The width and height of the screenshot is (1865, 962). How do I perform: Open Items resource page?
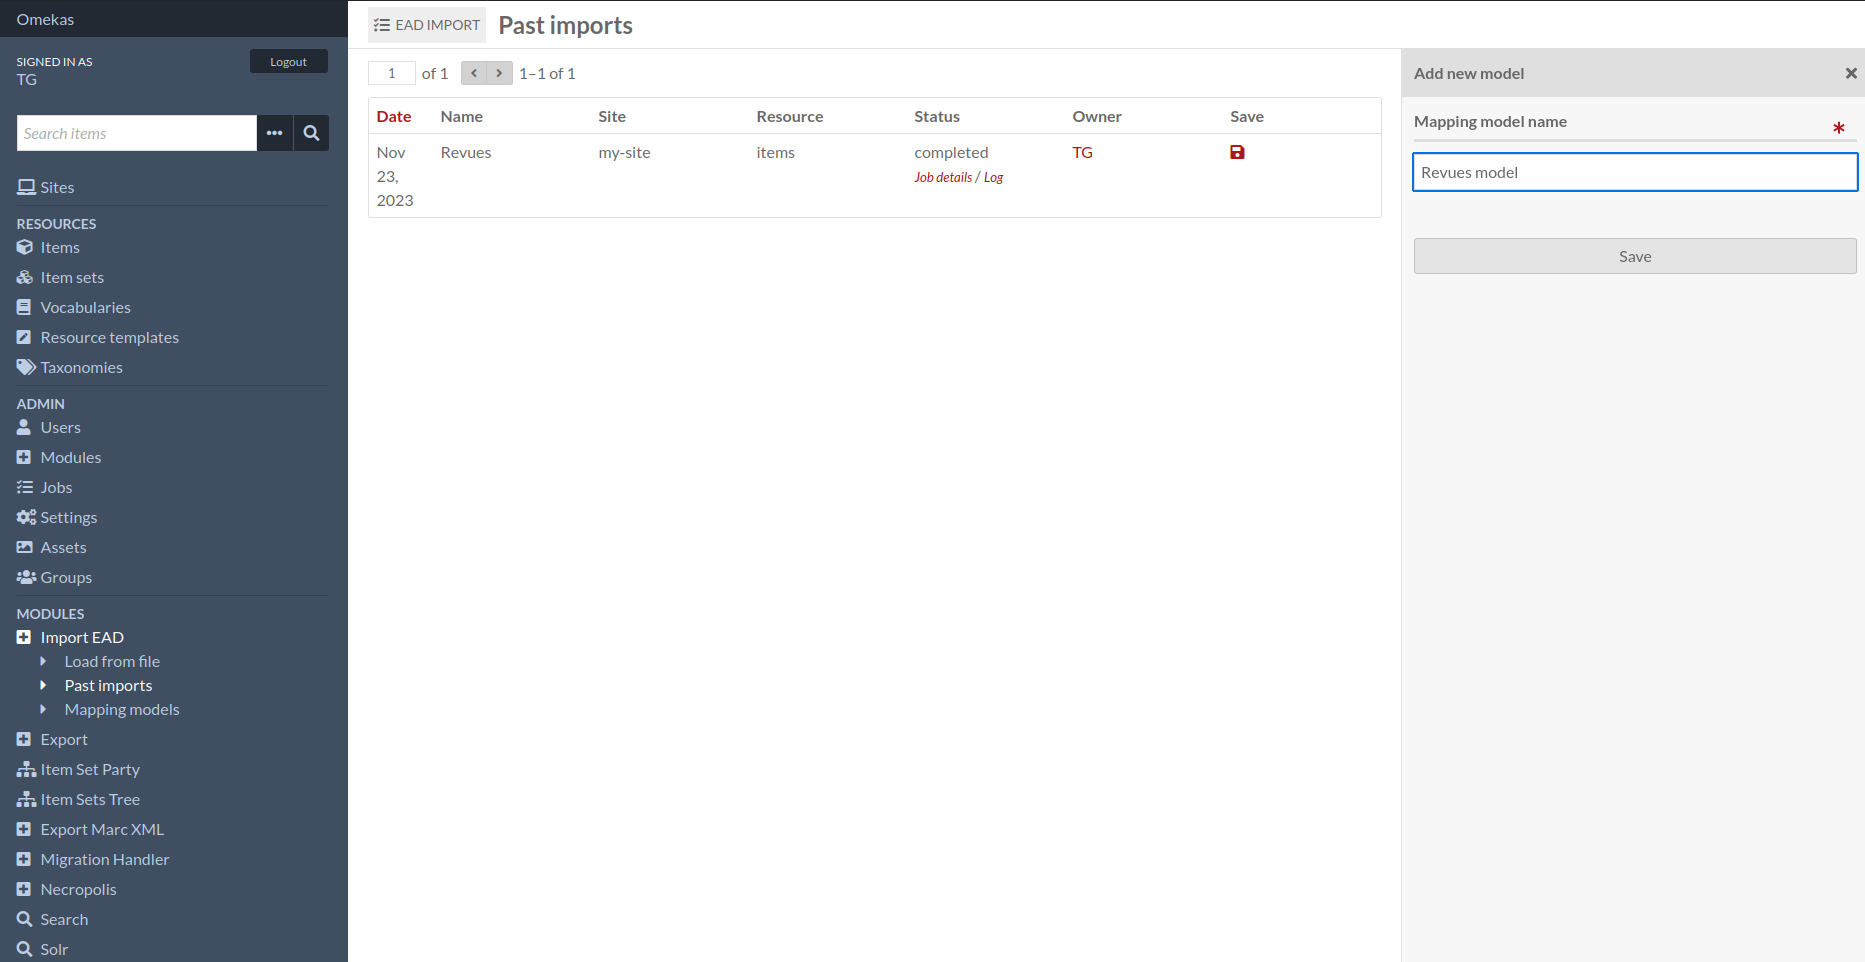(x=60, y=247)
